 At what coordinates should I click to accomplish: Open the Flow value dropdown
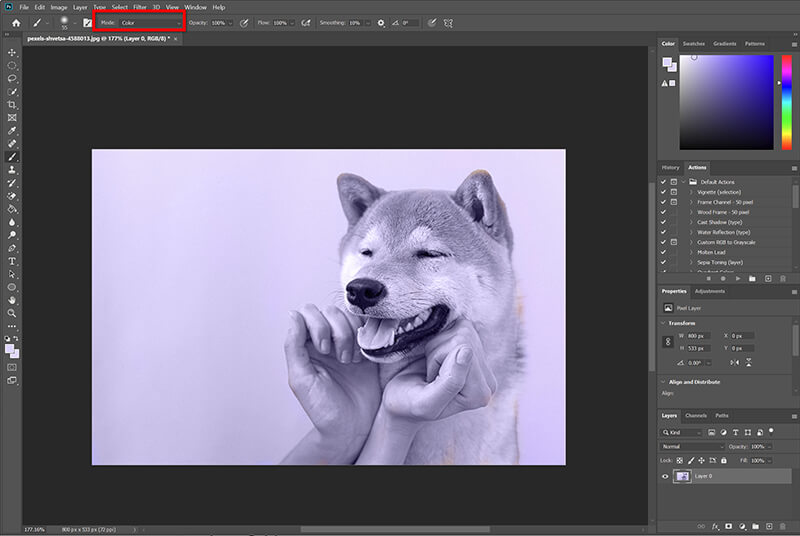(292, 23)
